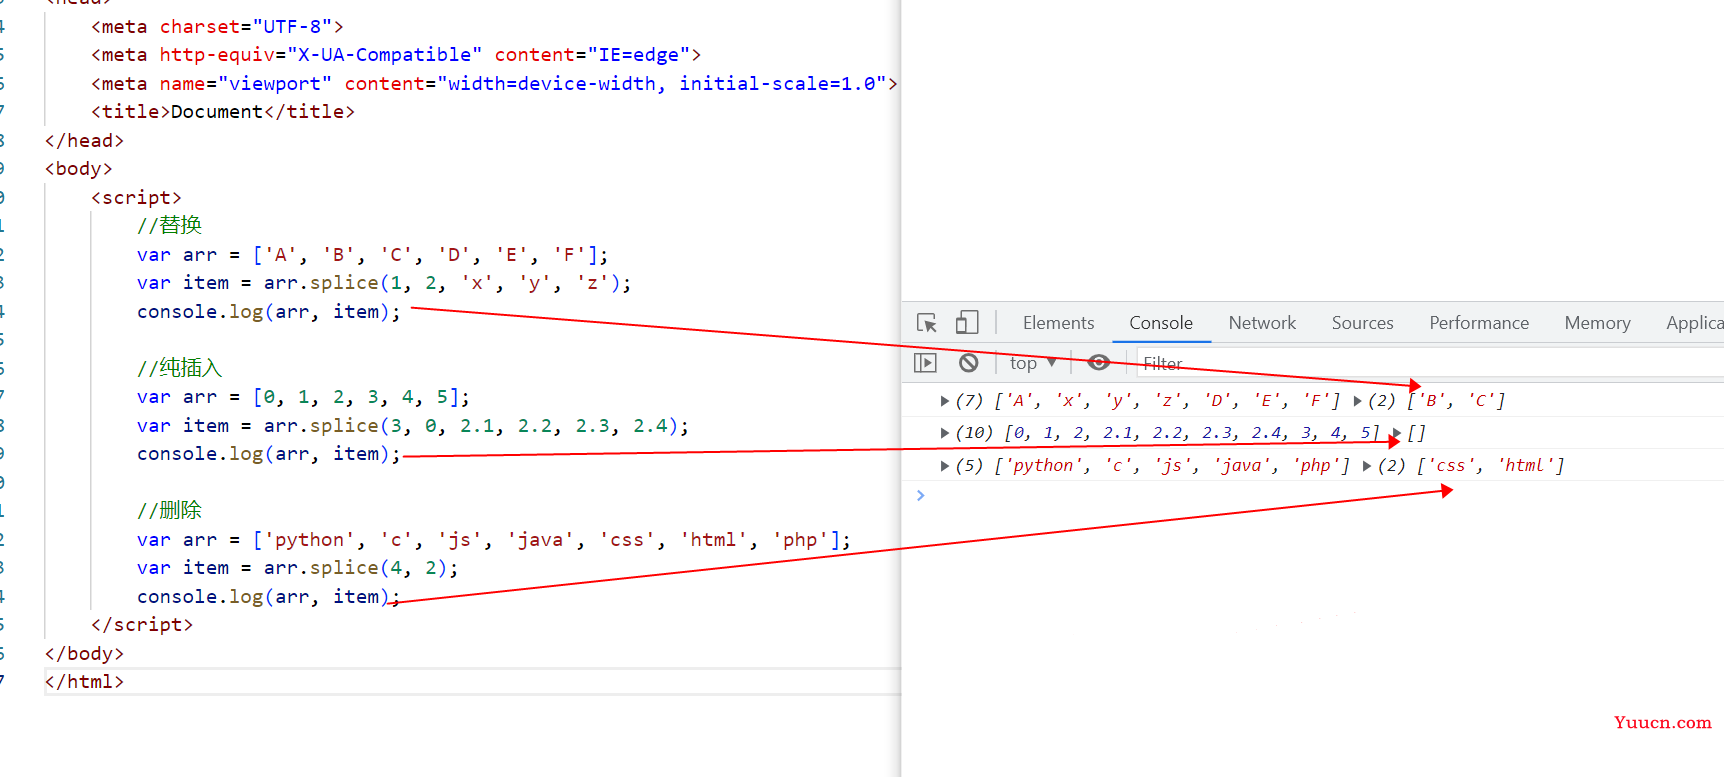Clear the console with the ban icon
Screen dimensions: 1724x777
tap(968, 363)
